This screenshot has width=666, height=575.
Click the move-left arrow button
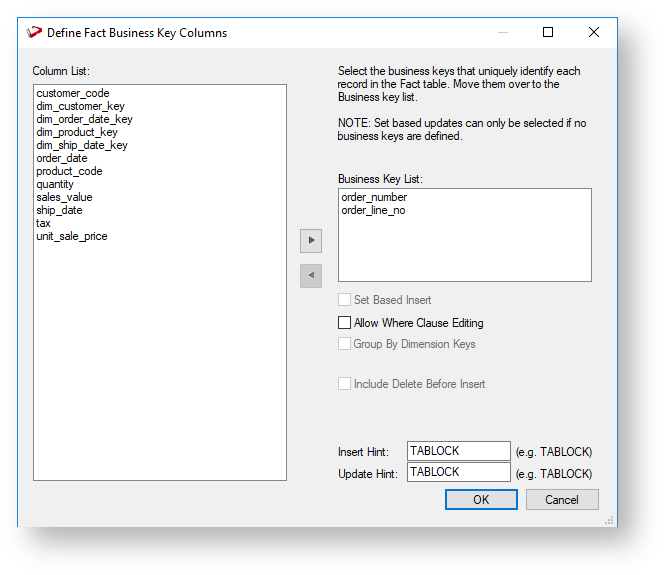tap(312, 274)
